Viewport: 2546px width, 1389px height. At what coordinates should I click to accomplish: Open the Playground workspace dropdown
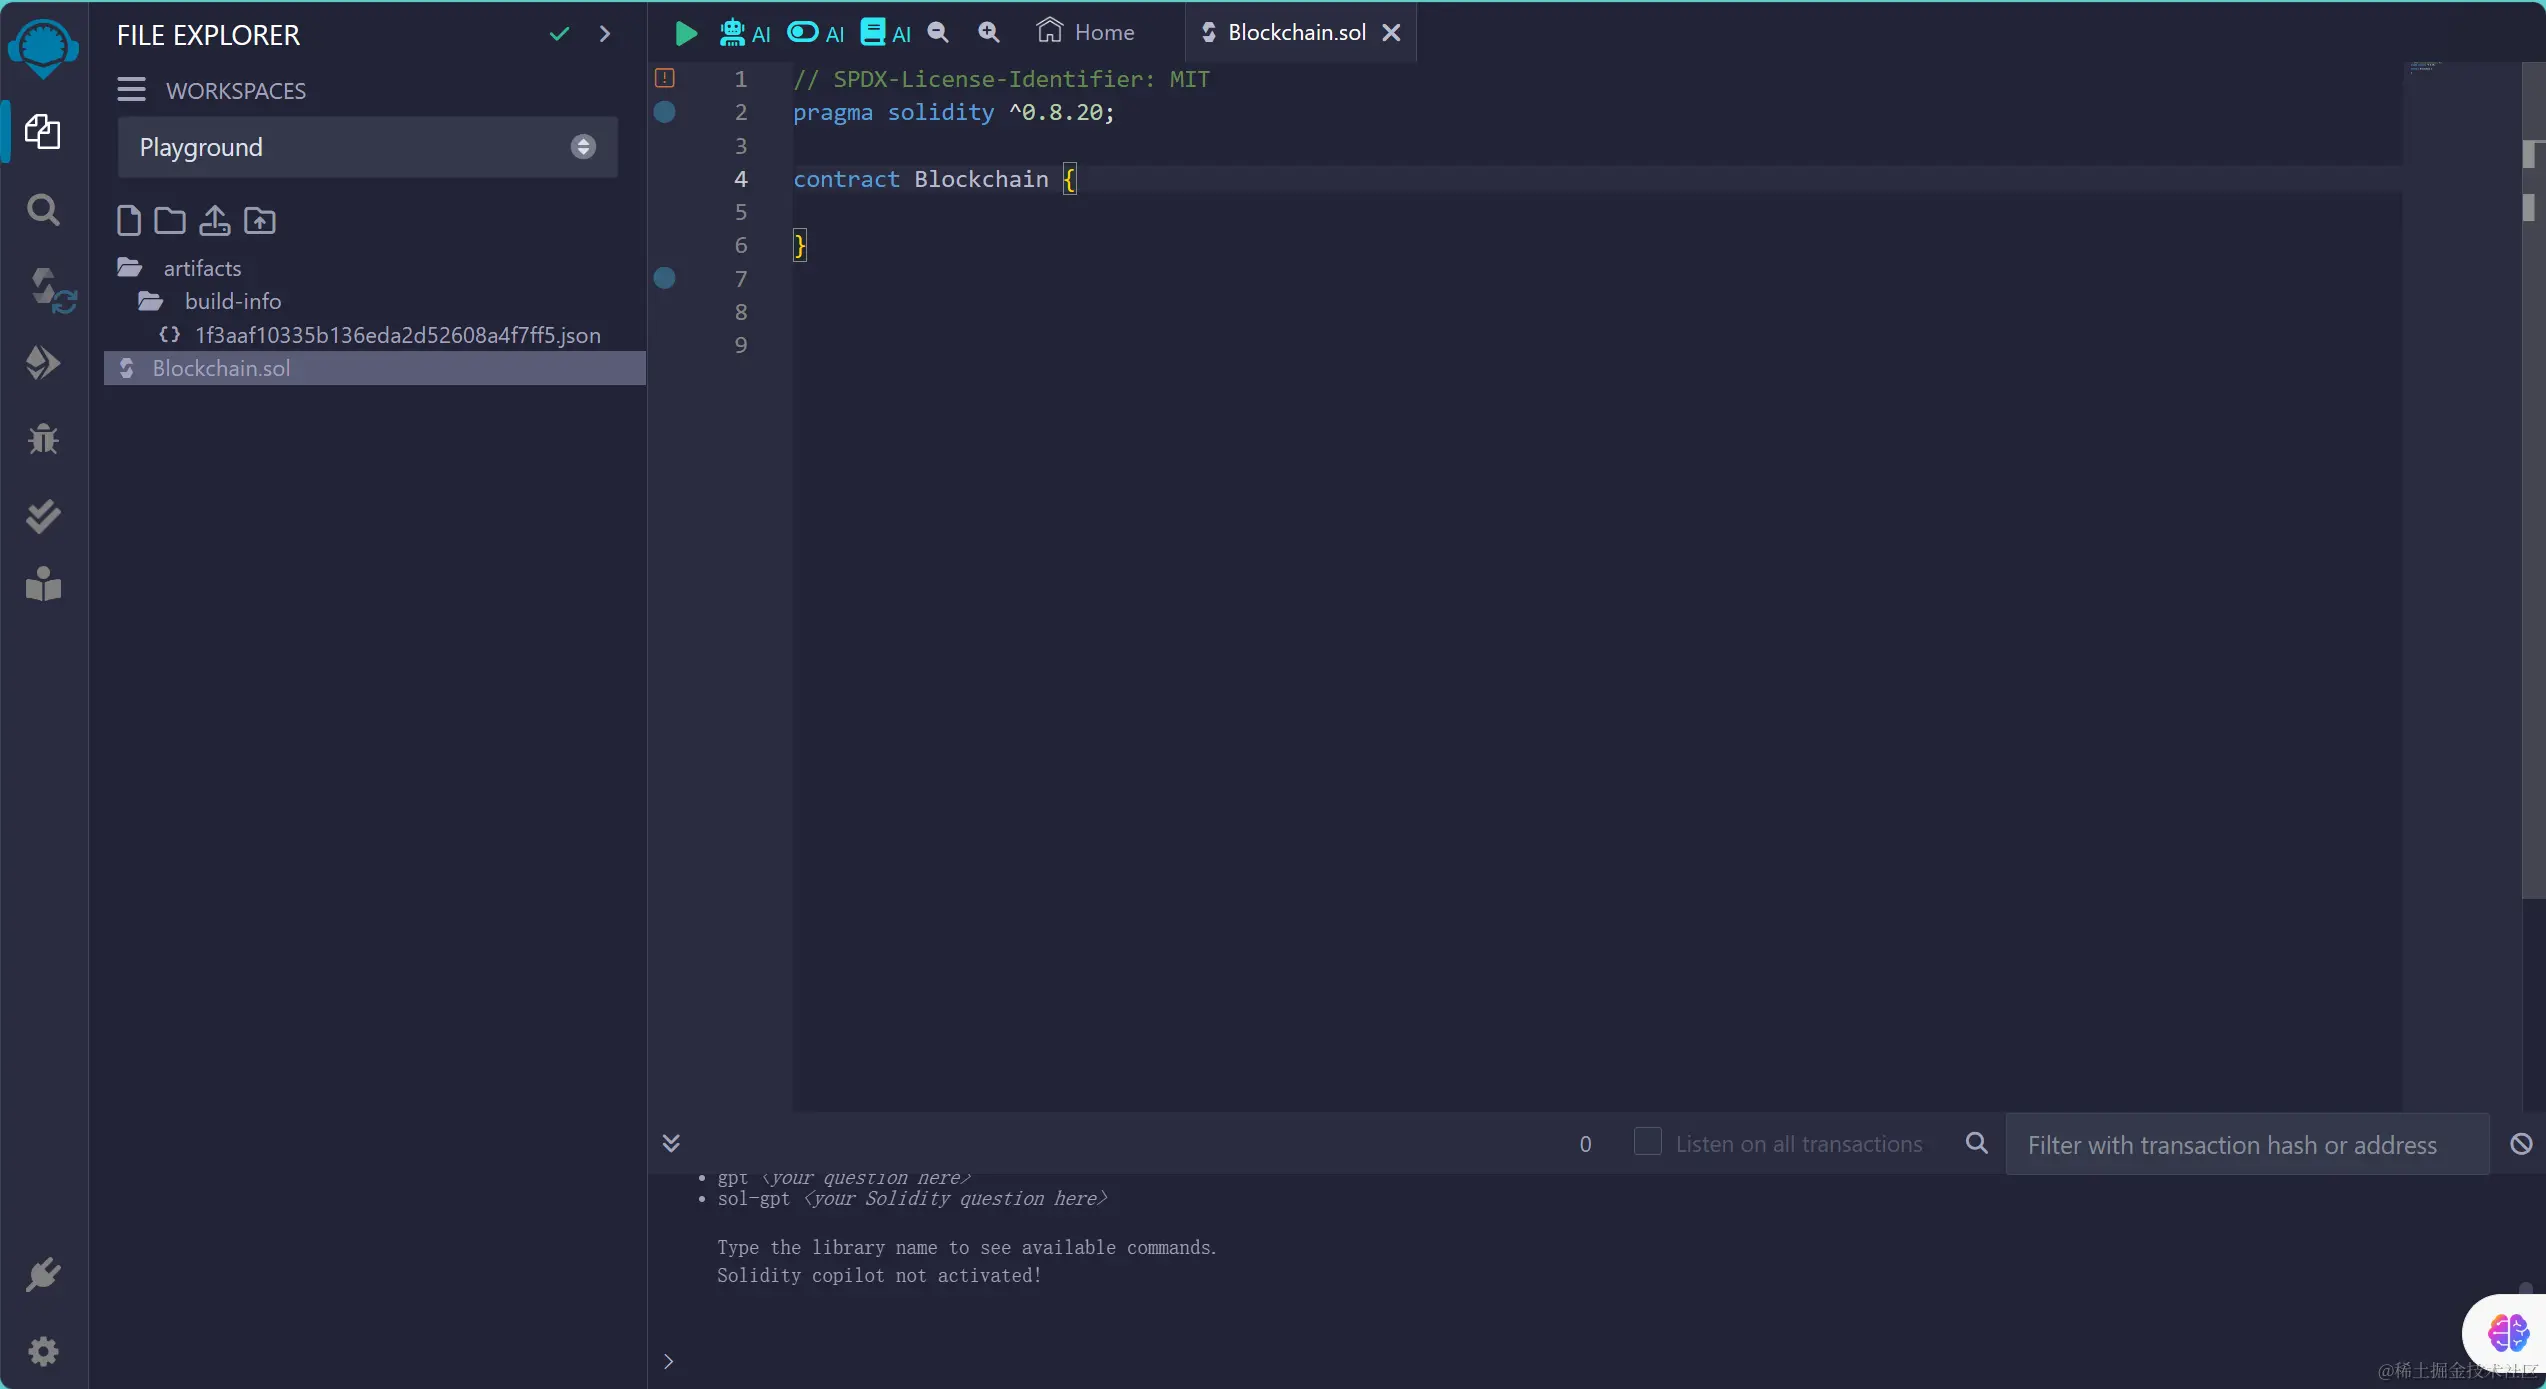(367, 147)
